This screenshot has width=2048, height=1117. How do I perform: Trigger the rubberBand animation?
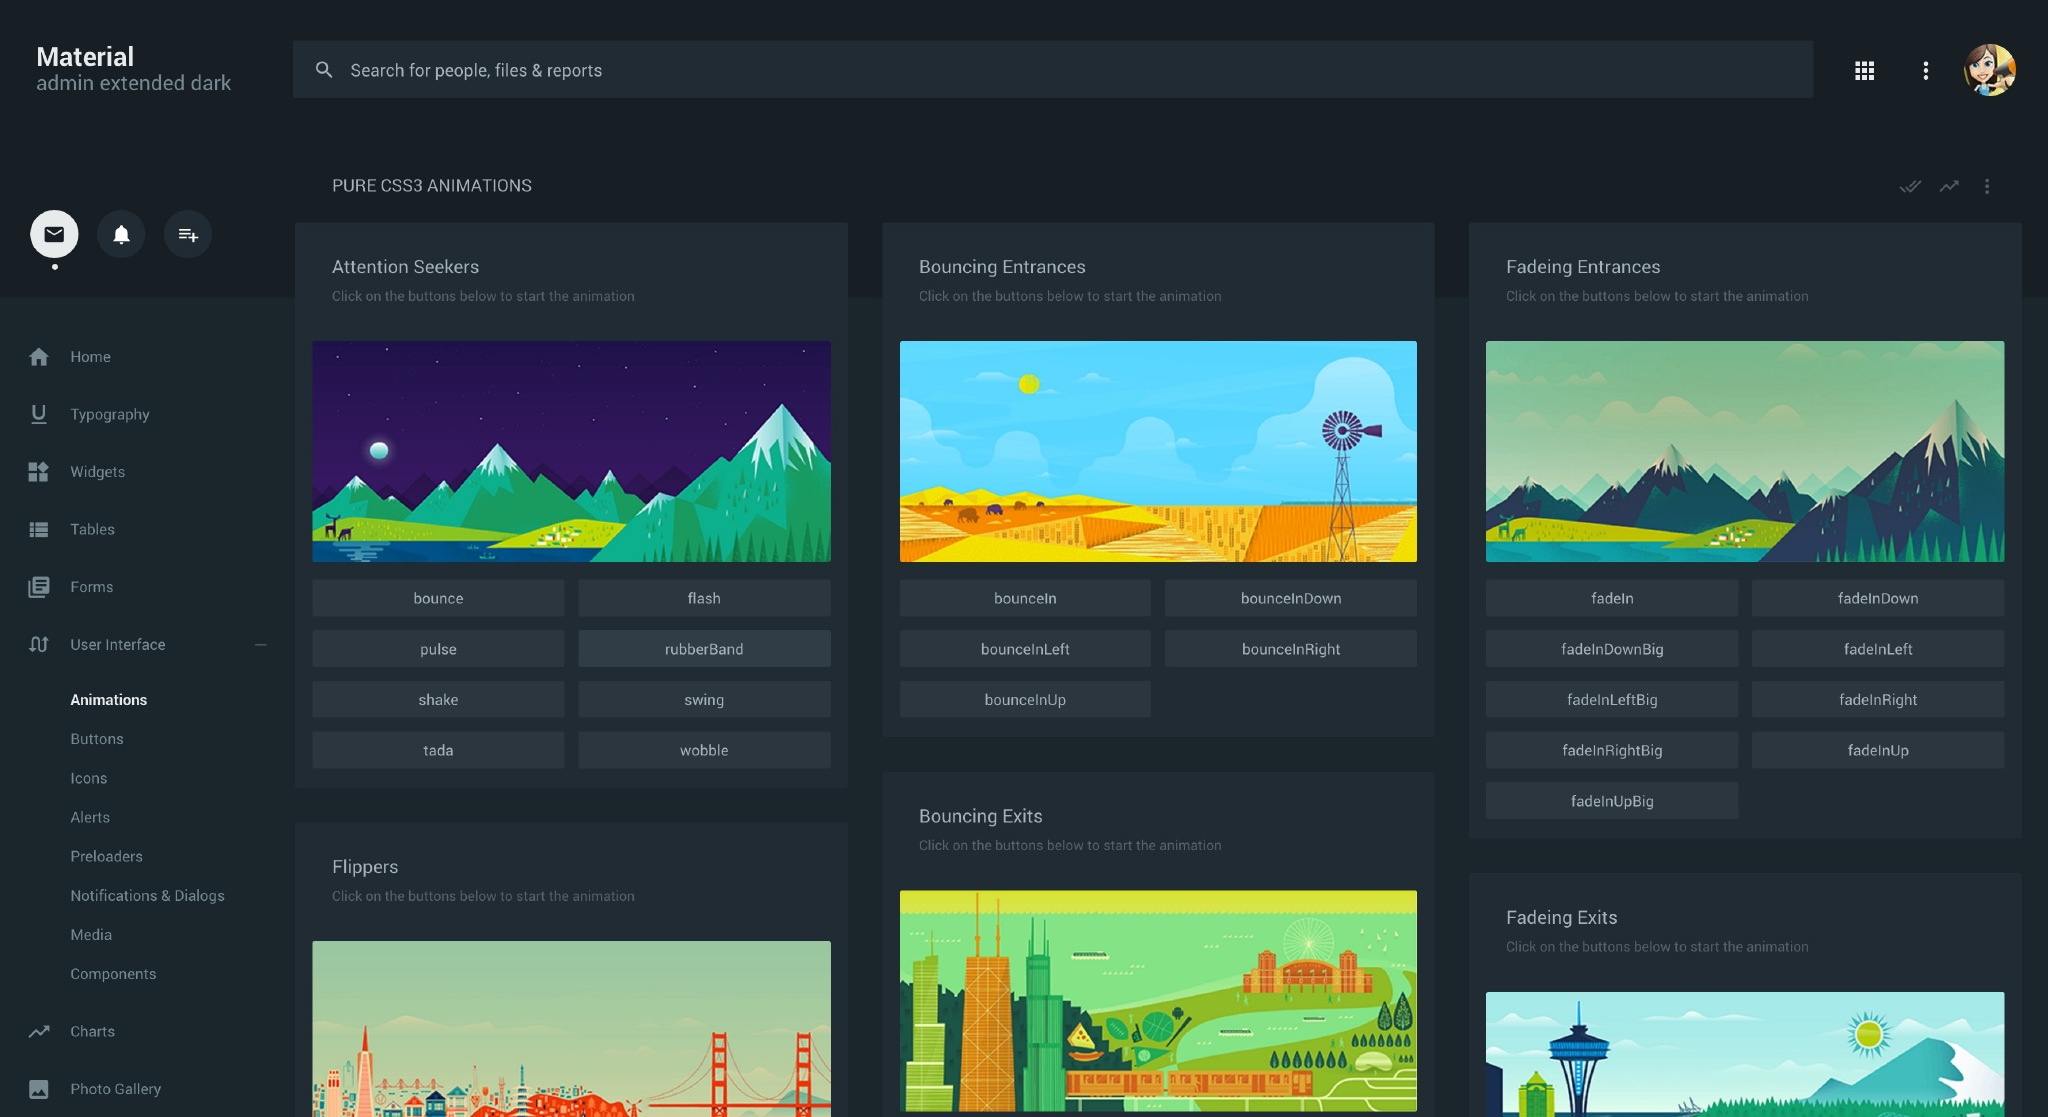tap(704, 649)
